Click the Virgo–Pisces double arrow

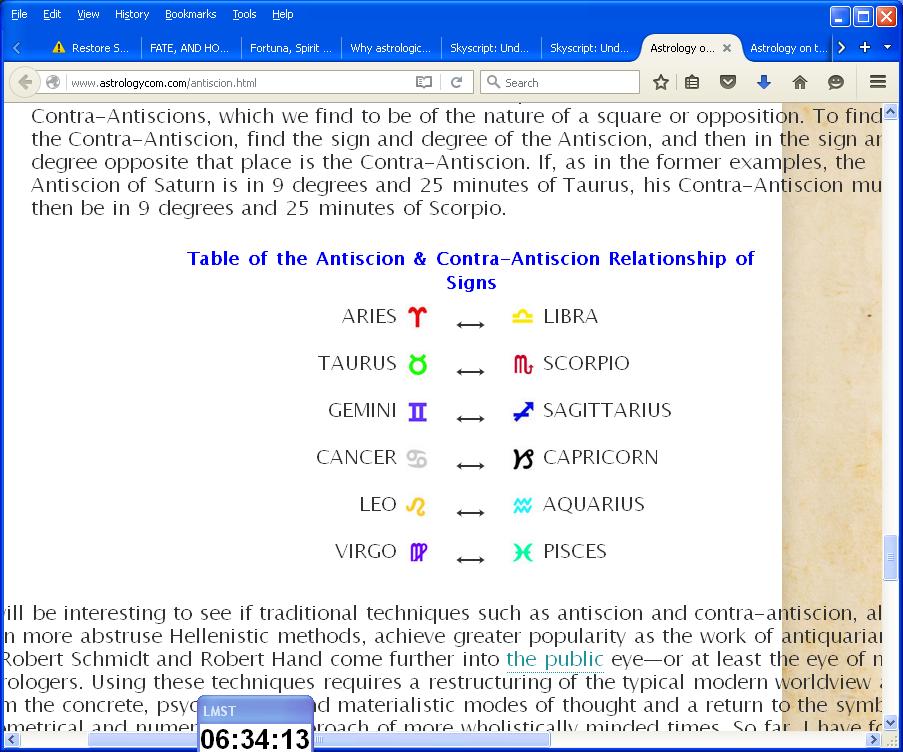coord(470,560)
